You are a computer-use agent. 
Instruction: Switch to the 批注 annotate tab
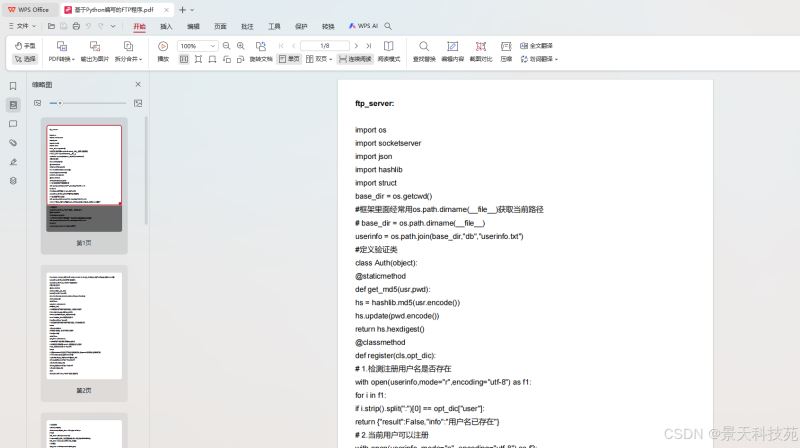(247, 27)
